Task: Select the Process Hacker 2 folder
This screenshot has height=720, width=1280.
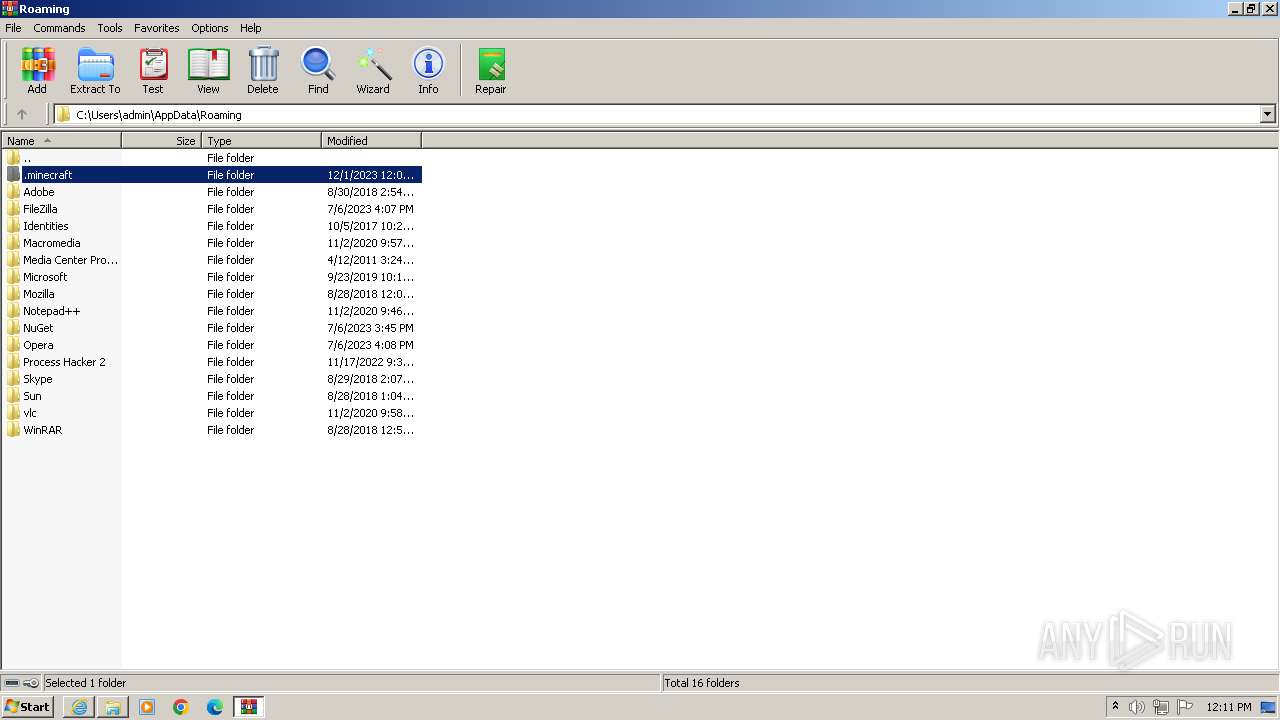Action: 212,362
